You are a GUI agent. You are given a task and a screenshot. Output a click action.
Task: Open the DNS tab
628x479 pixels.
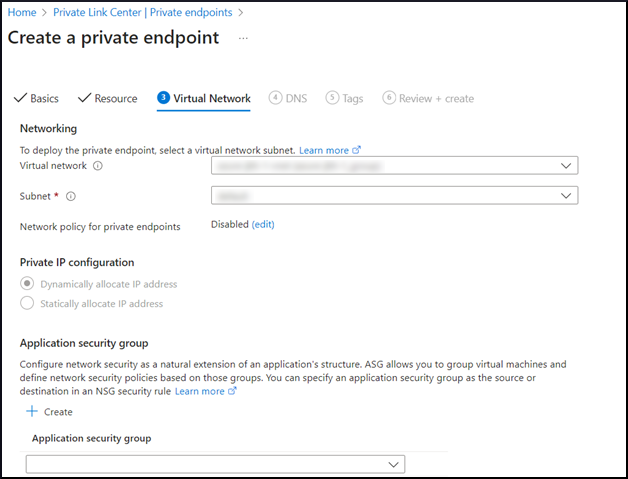click(289, 99)
